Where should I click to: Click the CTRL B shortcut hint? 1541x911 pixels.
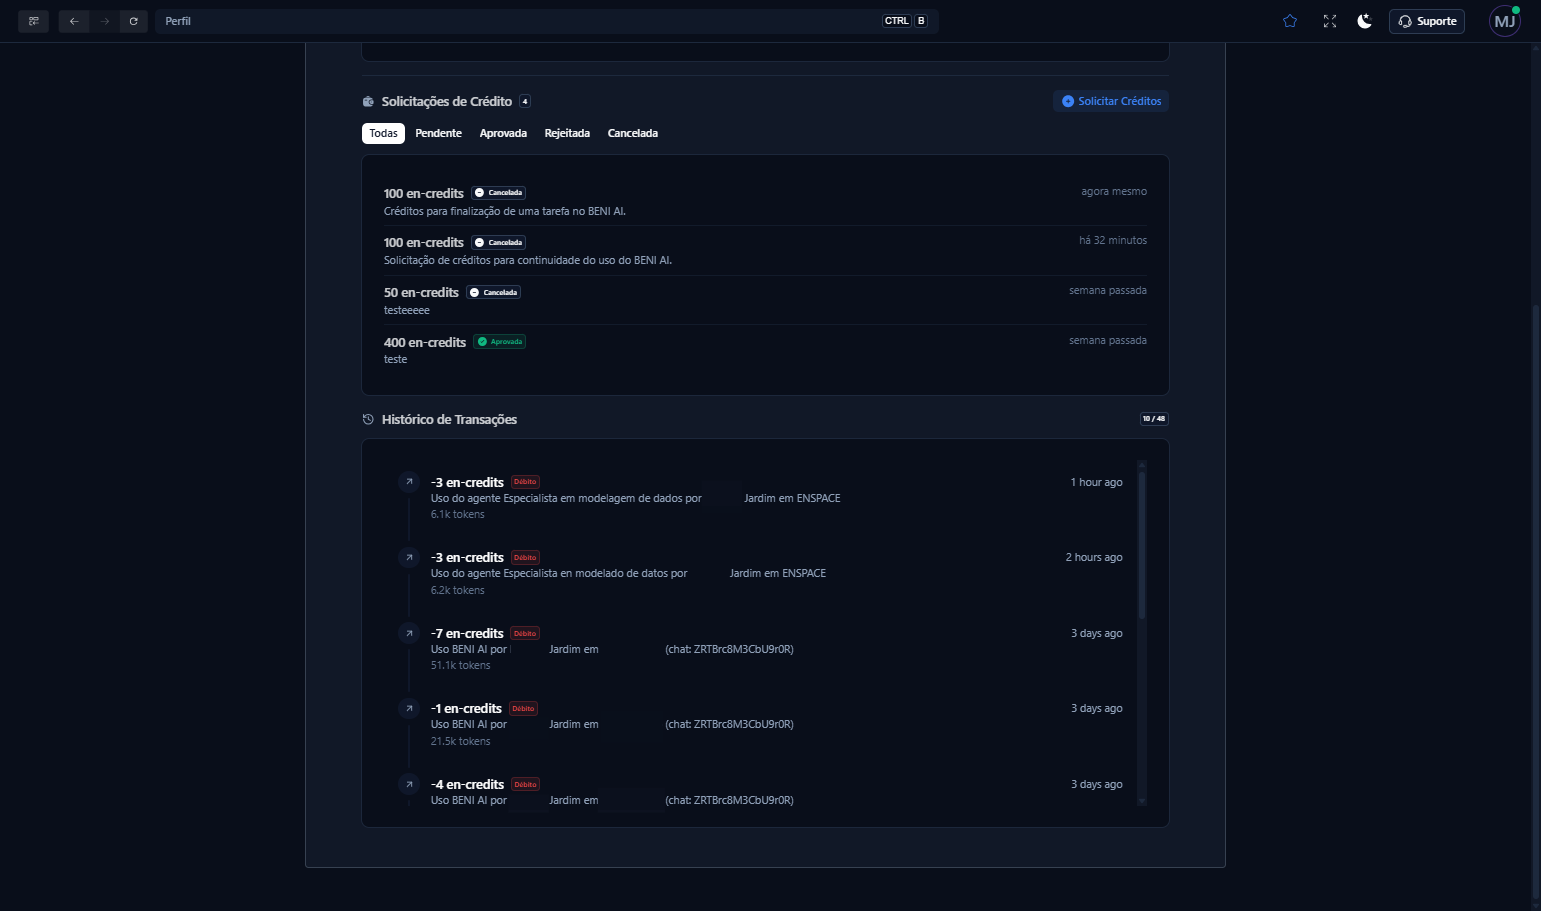[905, 21]
